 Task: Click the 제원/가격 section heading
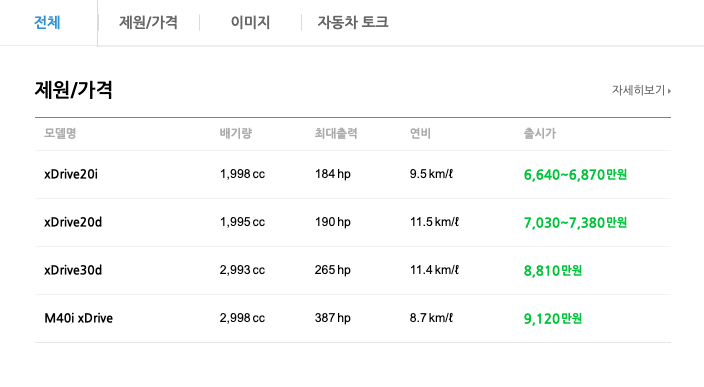(x=73, y=90)
